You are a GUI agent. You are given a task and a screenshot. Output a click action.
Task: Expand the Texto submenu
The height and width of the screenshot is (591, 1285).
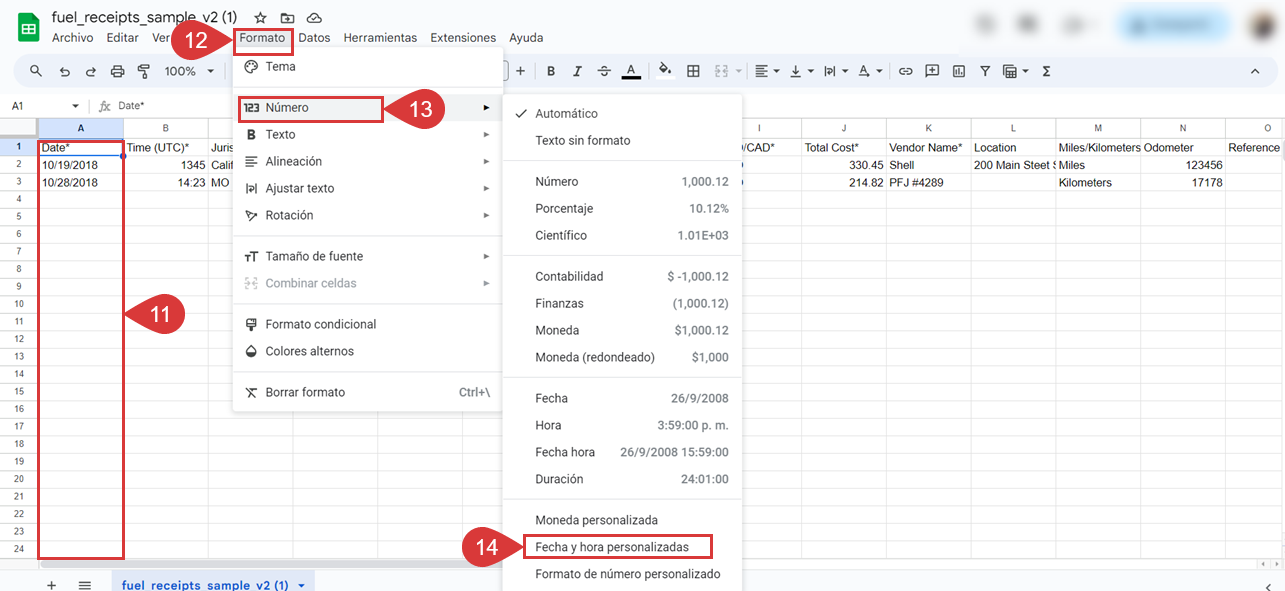tap(367, 134)
